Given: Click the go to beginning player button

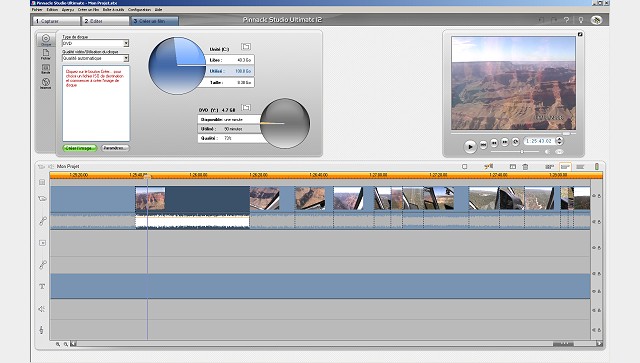Looking at the screenshot, I should coord(483,145).
